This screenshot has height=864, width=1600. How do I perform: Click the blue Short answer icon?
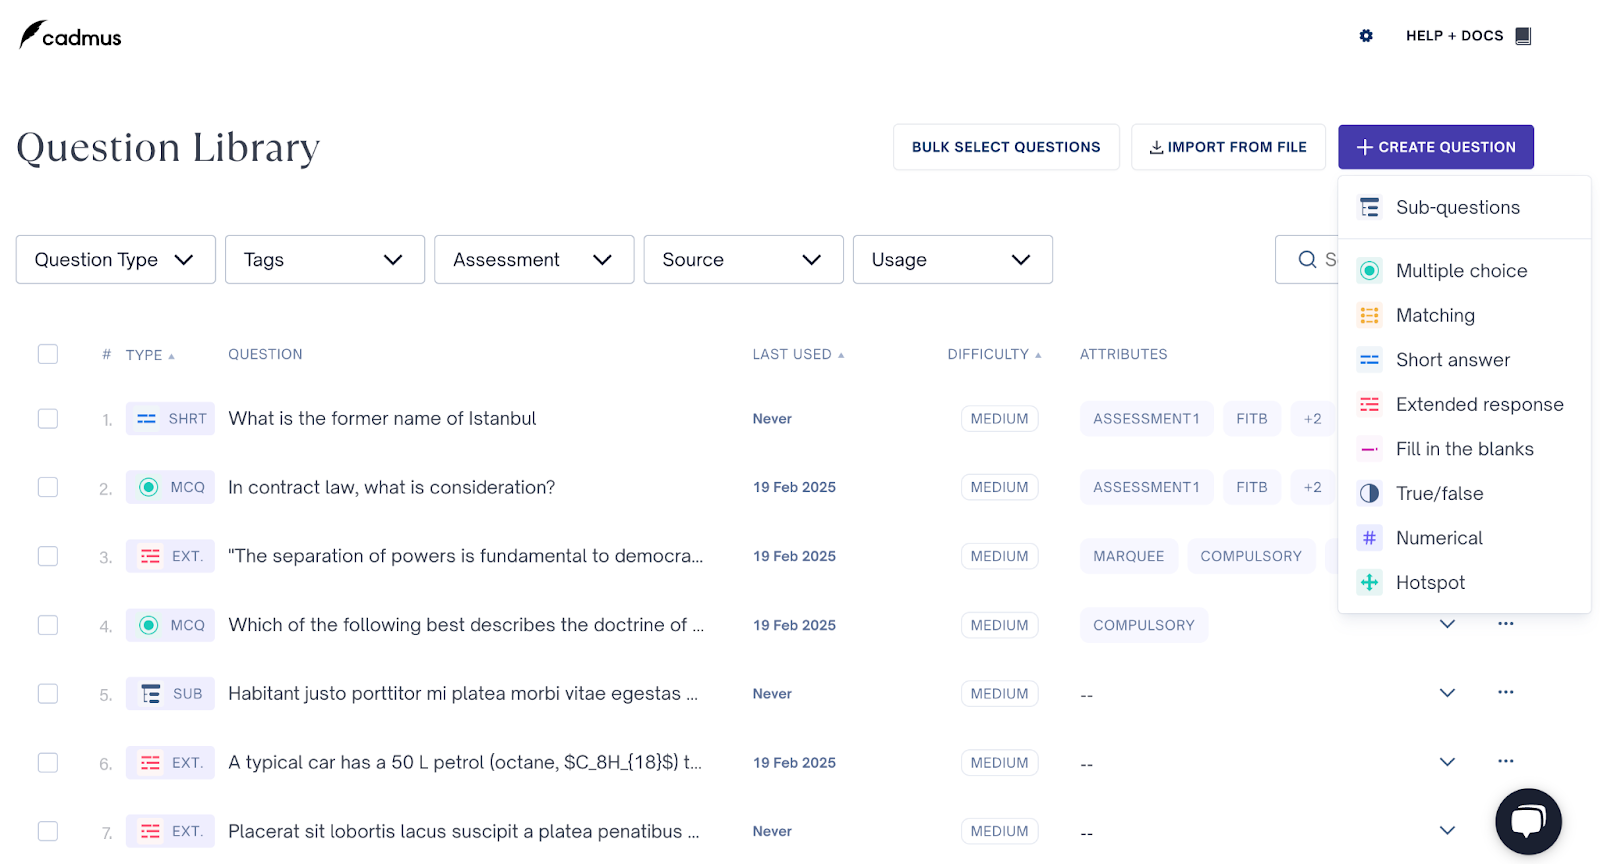point(1370,360)
